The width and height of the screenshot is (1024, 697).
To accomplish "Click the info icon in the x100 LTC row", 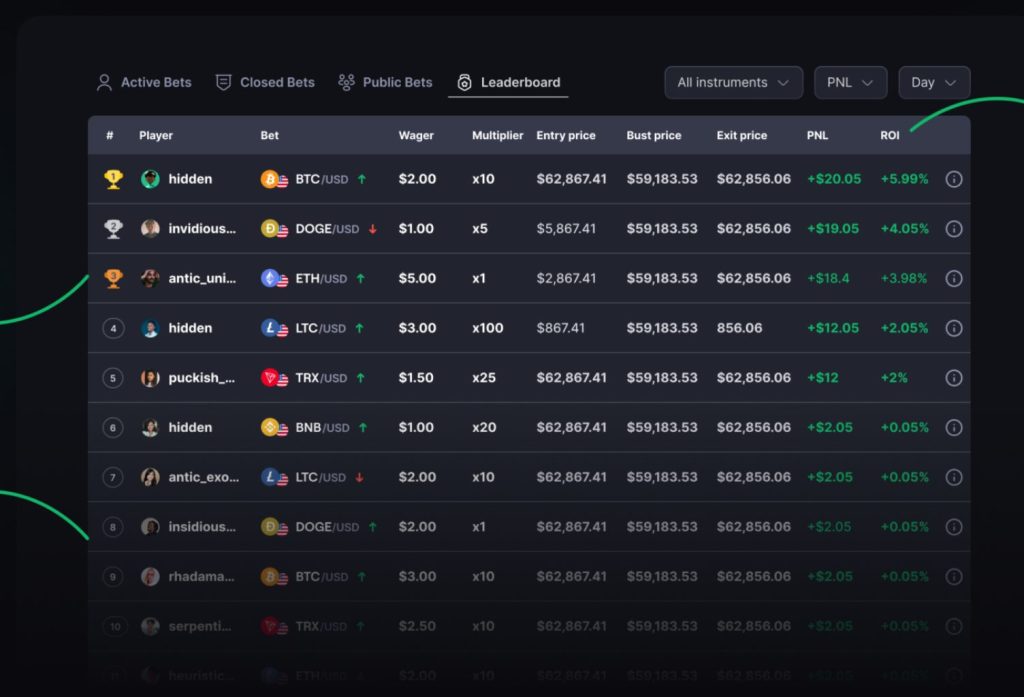I will pos(953,328).
